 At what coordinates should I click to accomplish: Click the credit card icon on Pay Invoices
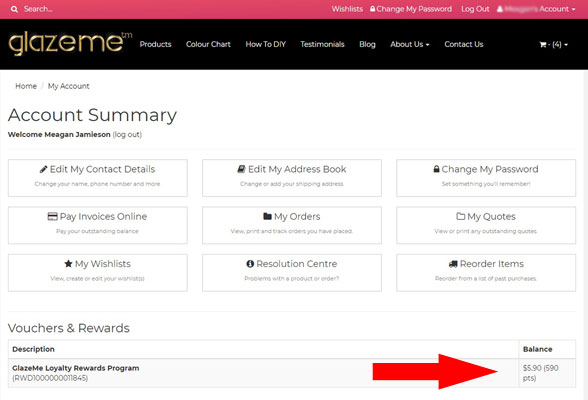[52, 216]
